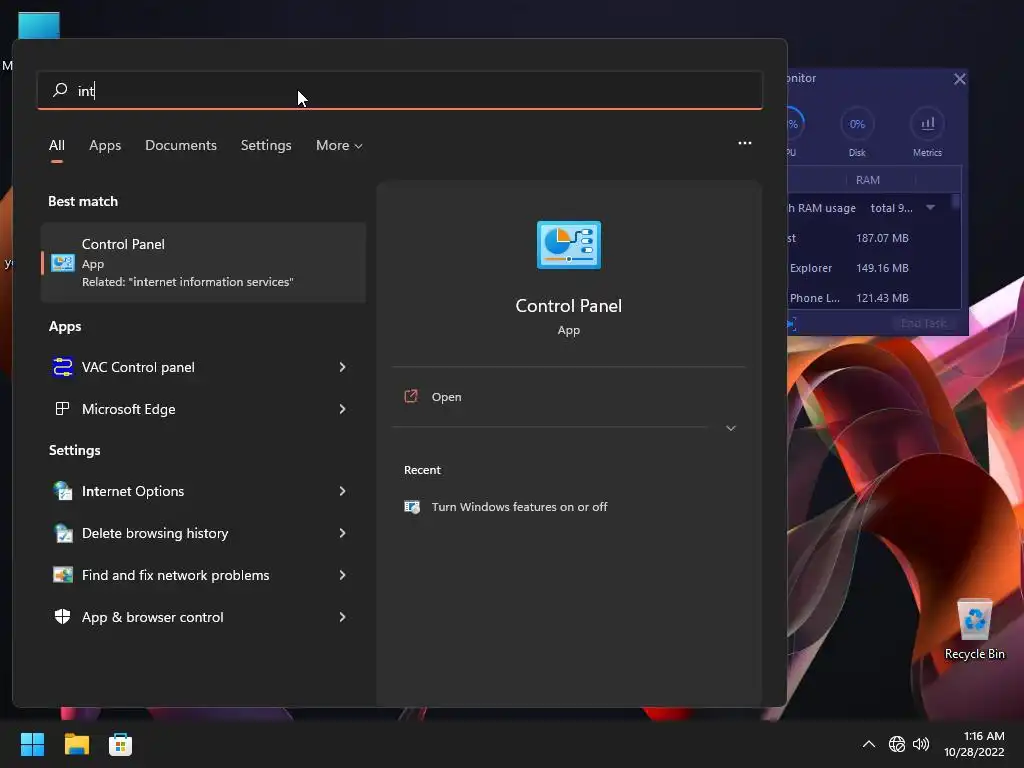This screenshot has height=768, width=1024.
Task: Select Explorer 149.16 MB row in monitor
Action: click(869, 268)
